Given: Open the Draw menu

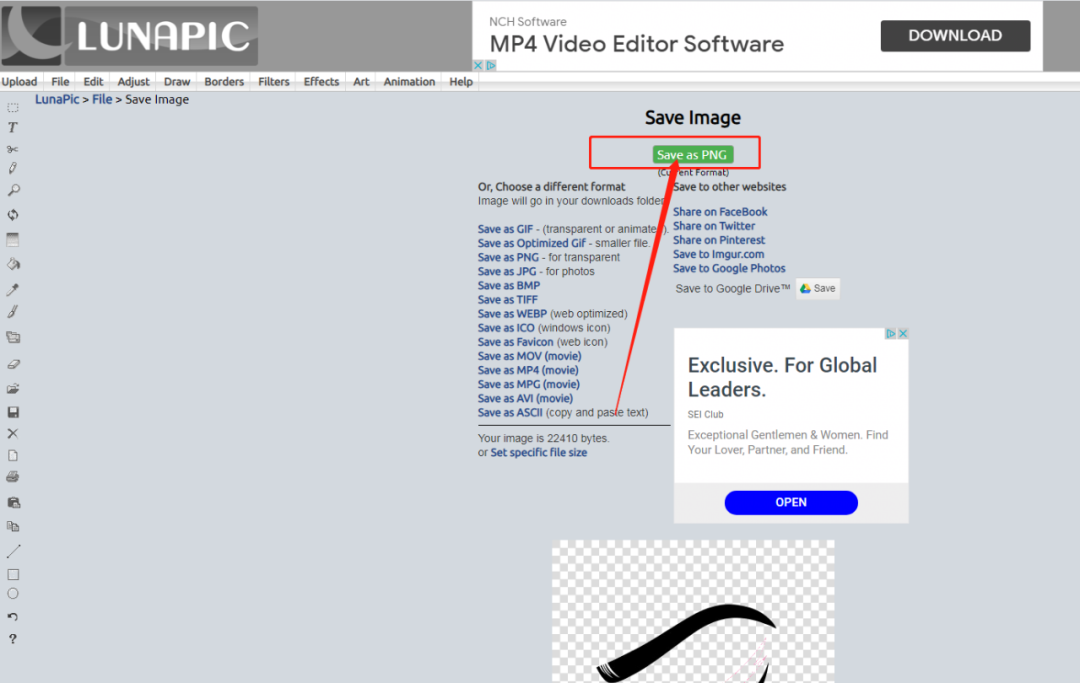Looking at the screenshot, I should point(176,81).
